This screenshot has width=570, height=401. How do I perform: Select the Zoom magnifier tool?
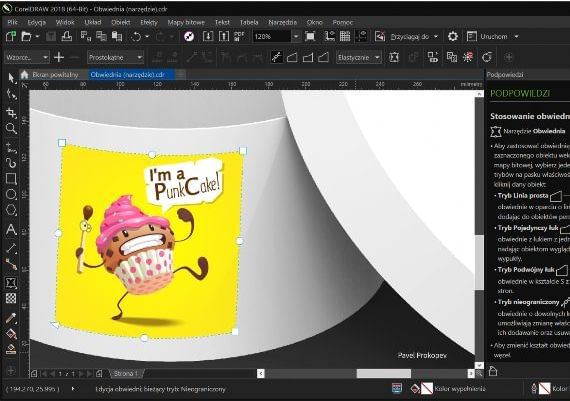coord(11,128)
